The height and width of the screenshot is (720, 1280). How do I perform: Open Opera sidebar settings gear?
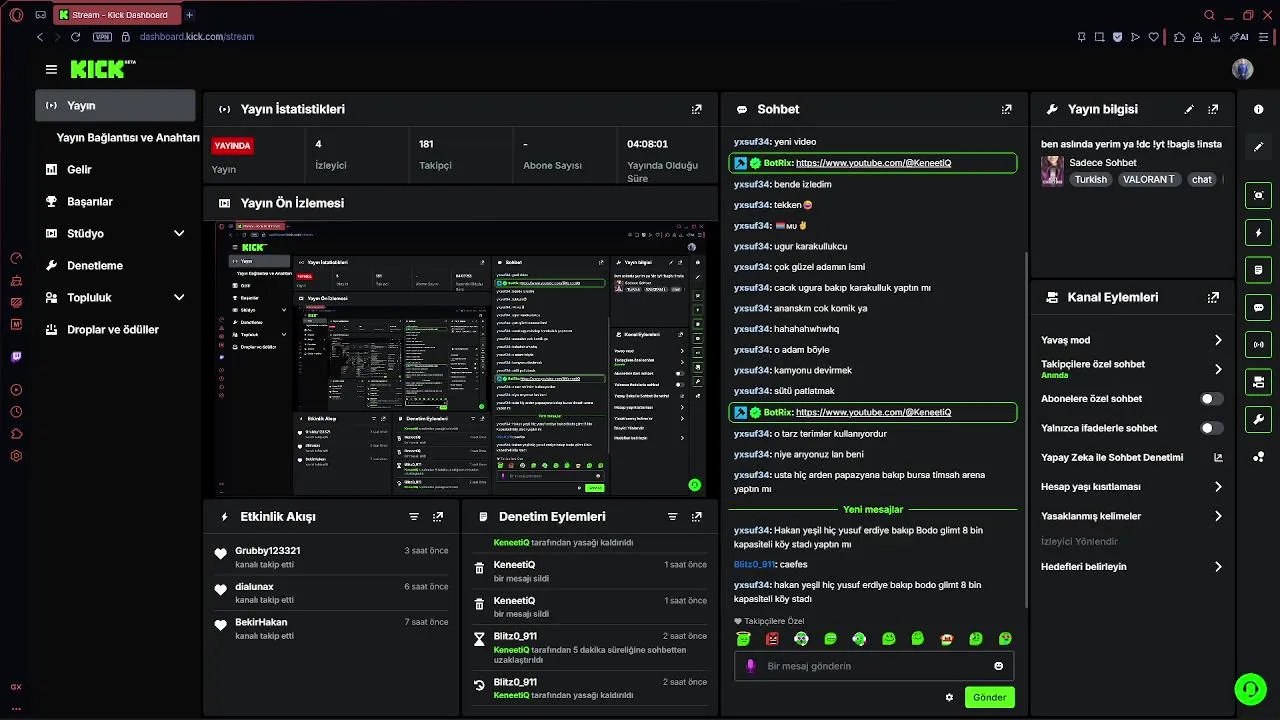(16, 456)
